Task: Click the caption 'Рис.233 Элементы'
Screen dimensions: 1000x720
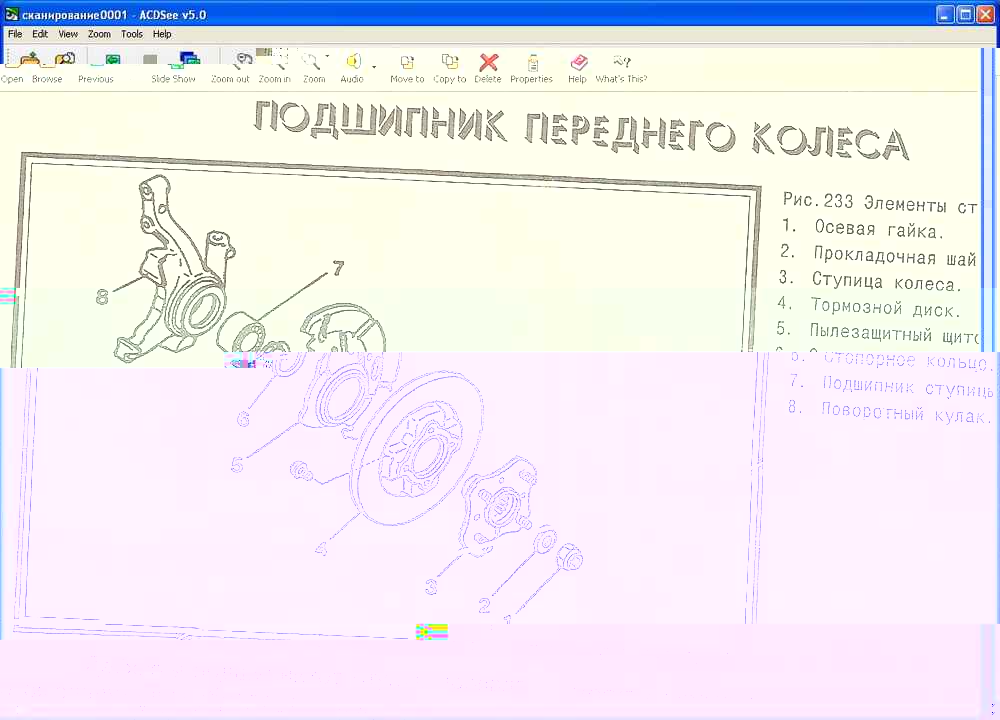Action: (865, 202)
